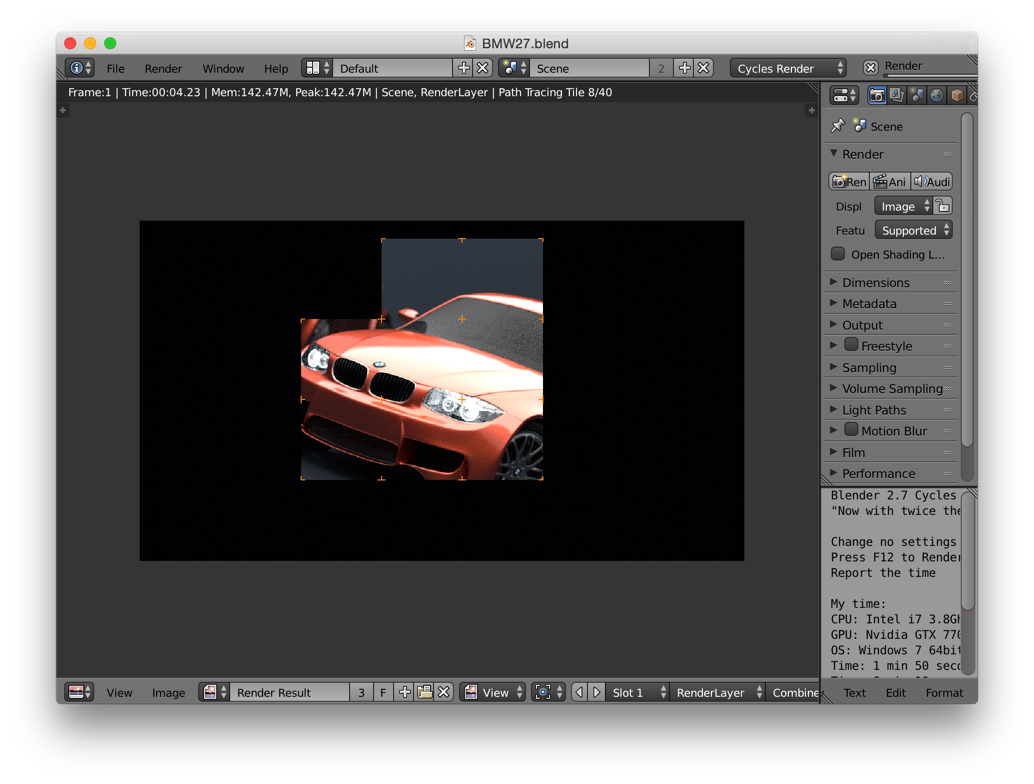Toggle fake user F button
The width and height of the screenshot is (1034, 784).
coord(383,692)
